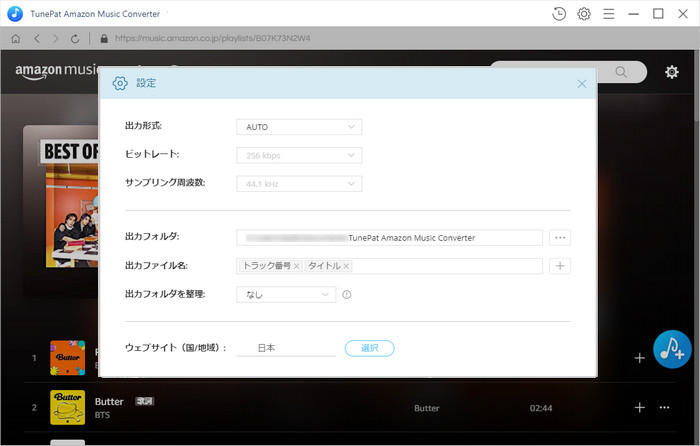Image resolution: width=700 pixels, height=446 pixels.
Task: Add file name tag plus button
Action: pos(560,266)
